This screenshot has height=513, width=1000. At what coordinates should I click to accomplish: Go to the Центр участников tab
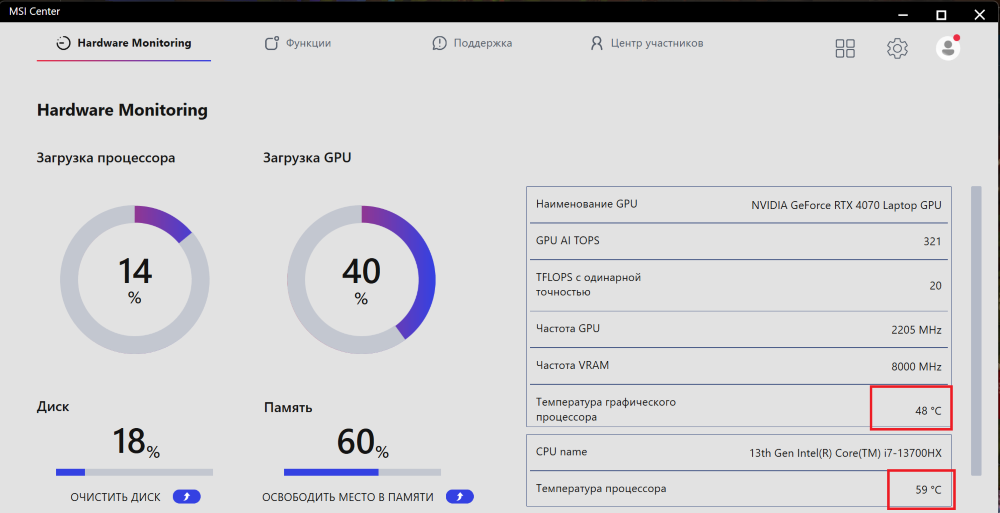coord(647,43)
